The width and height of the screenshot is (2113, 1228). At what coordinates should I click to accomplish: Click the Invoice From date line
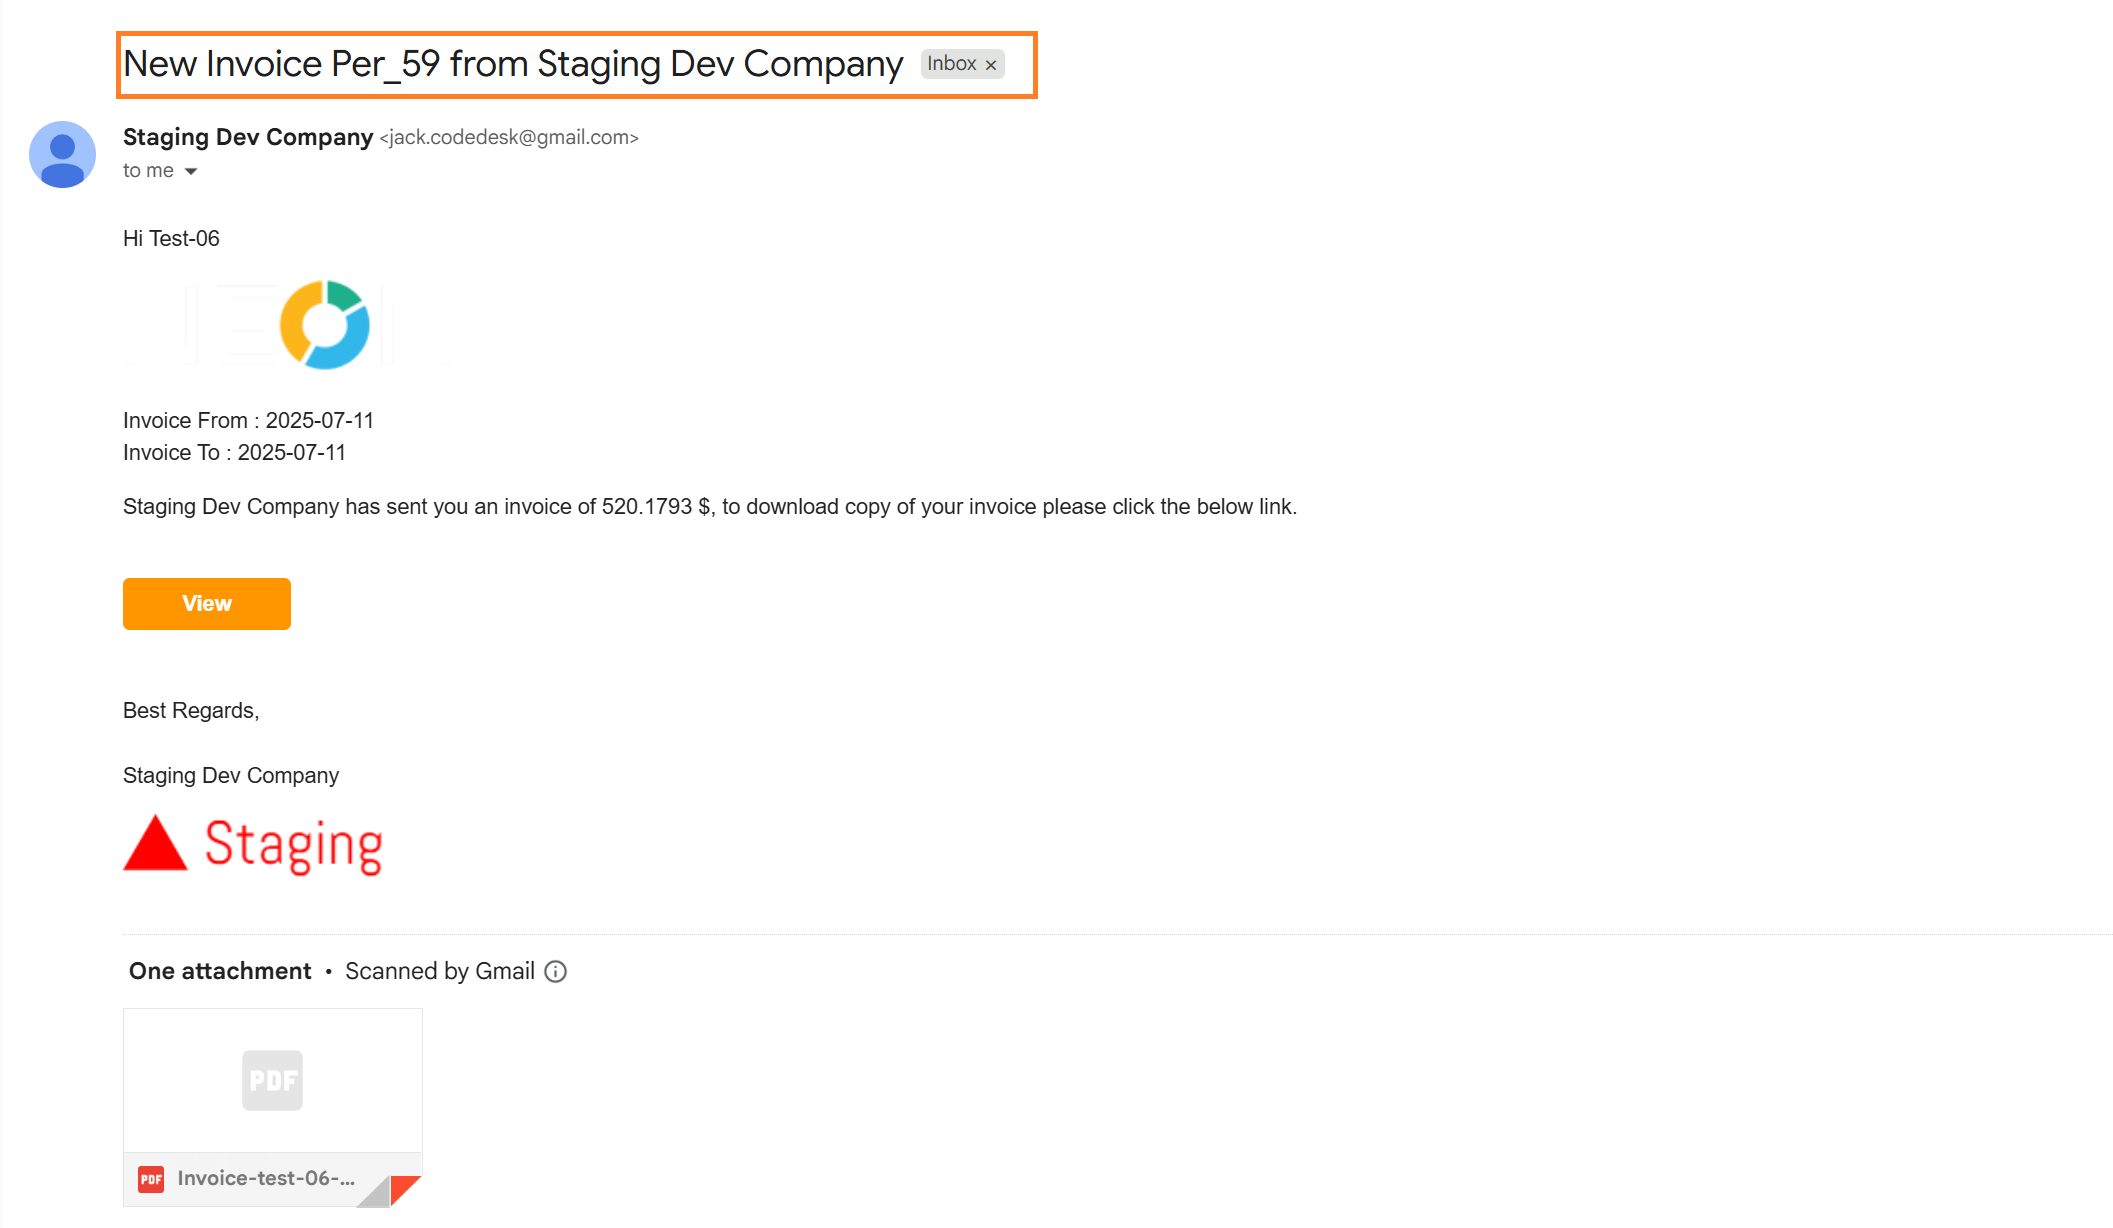point(248,421)
